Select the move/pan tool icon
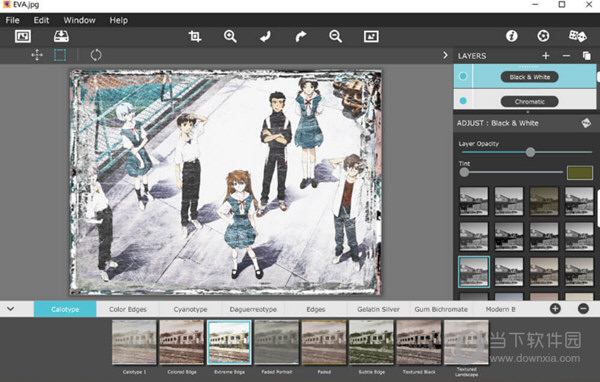Image resolution: width=600 pixels, height=382 pixels. click(37, 55)
